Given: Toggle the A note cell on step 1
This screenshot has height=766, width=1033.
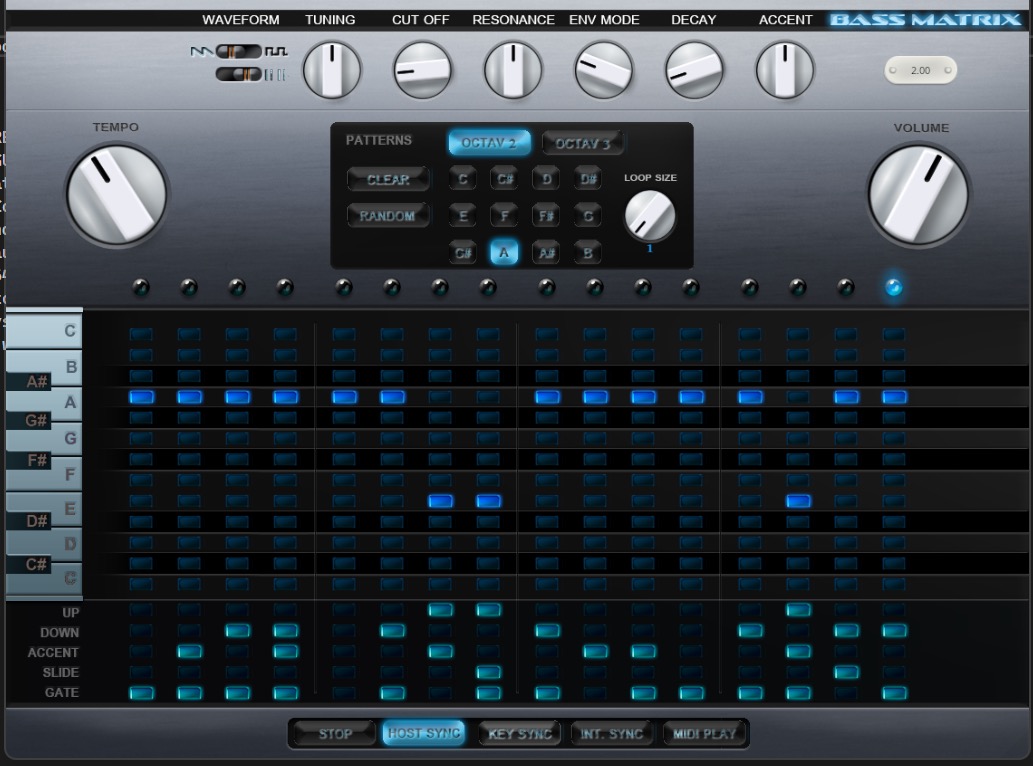Looking at the screenshot, I should coord(141,397).
